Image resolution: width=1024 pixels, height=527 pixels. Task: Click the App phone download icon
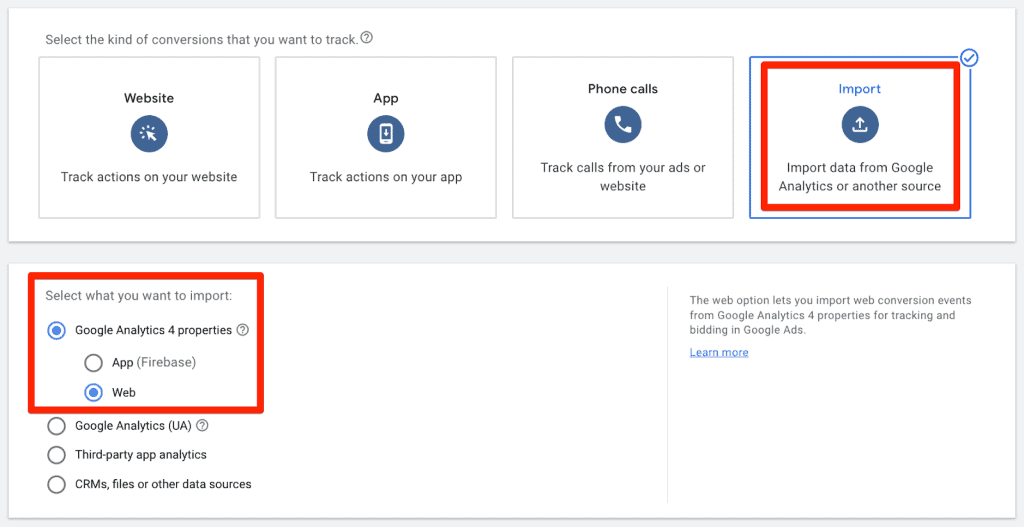pyautogui.click(x=386, y=134)
